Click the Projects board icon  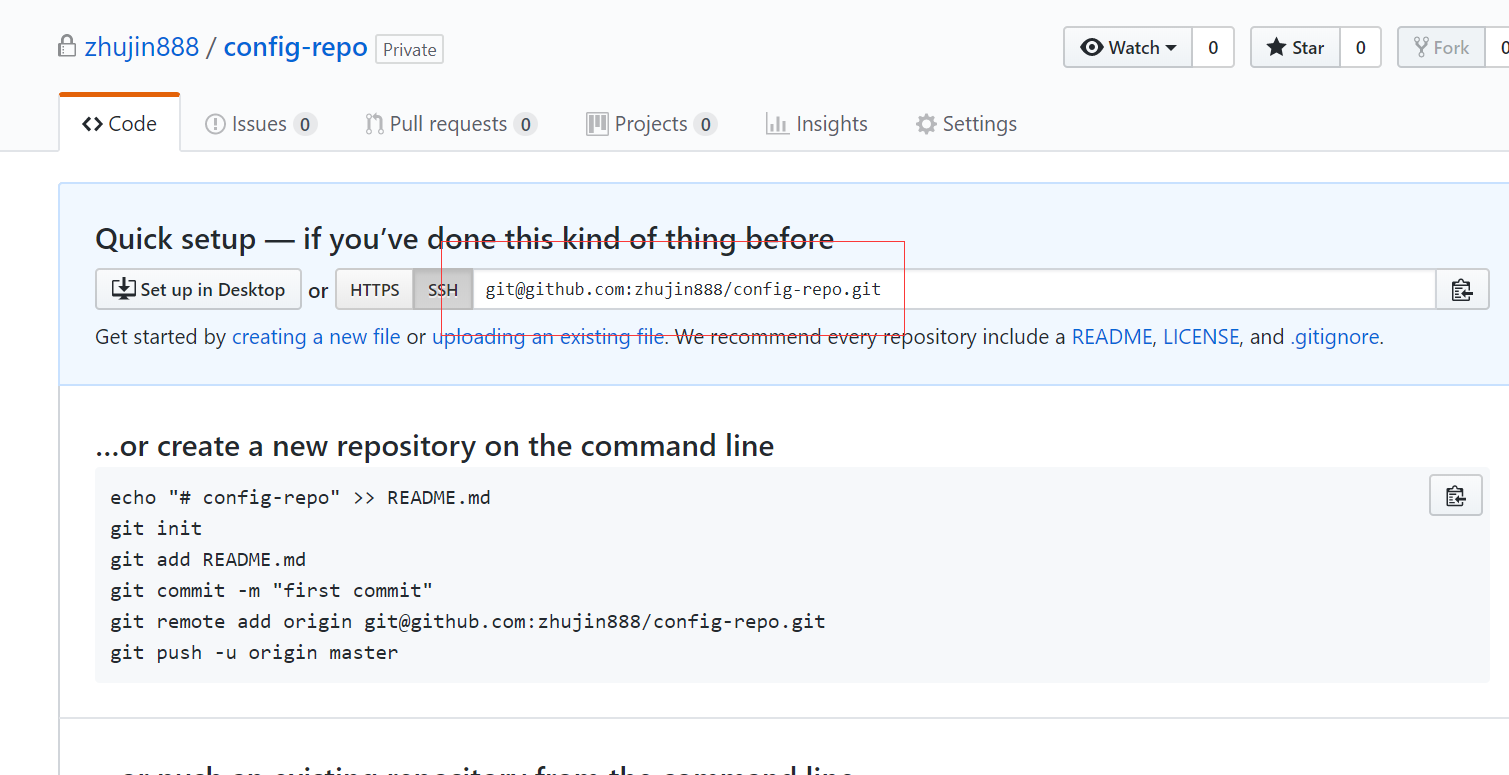(597, 124)
